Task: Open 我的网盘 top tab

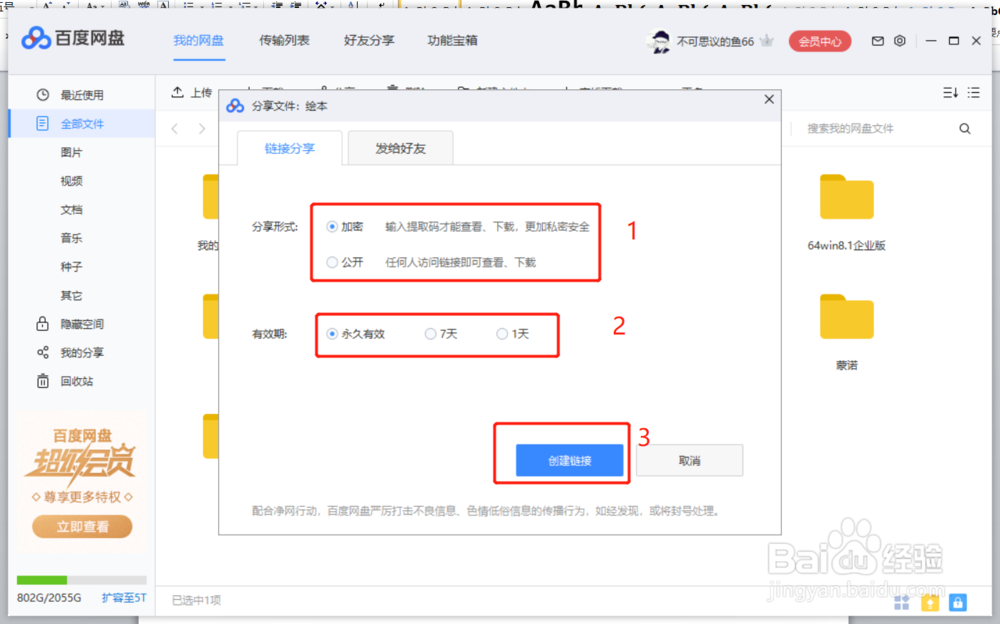Action: (x=198, y=41)
